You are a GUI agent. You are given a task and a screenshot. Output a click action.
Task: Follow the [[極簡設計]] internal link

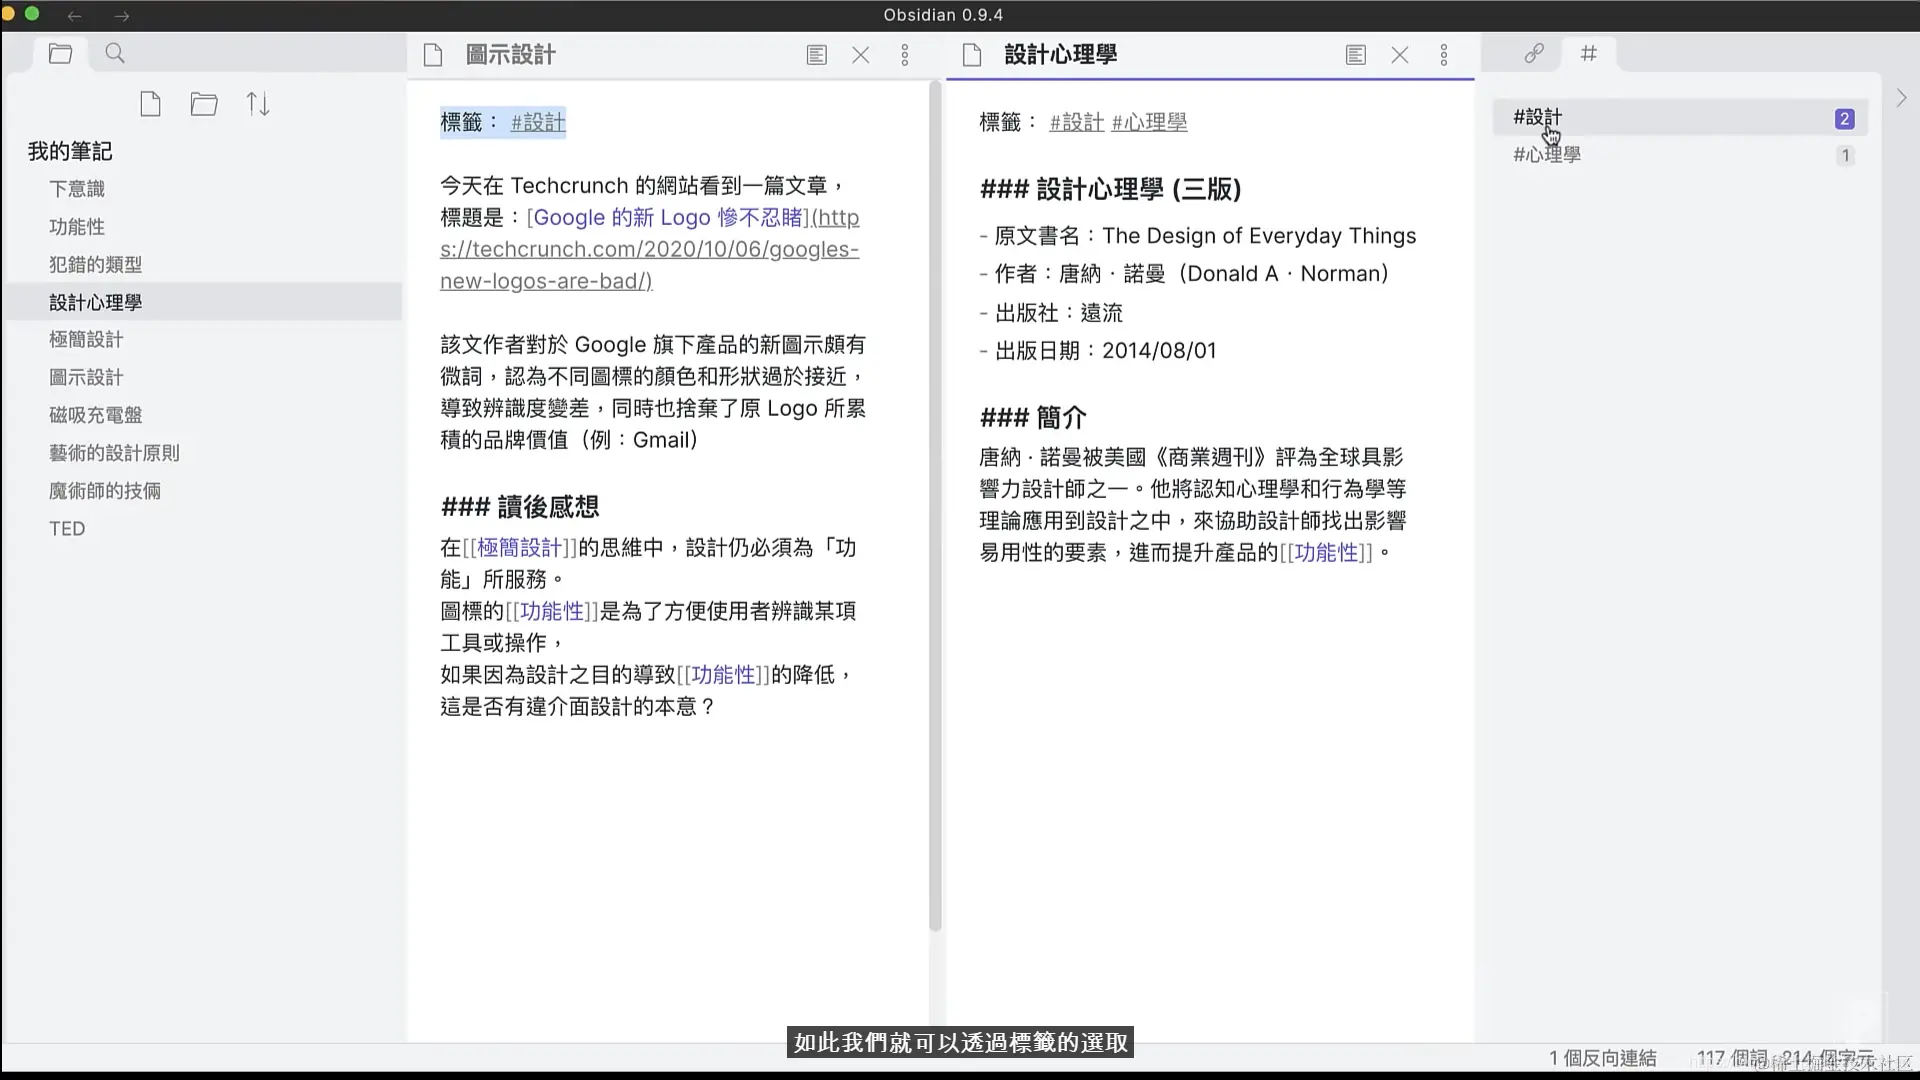[x=519, y=548]
